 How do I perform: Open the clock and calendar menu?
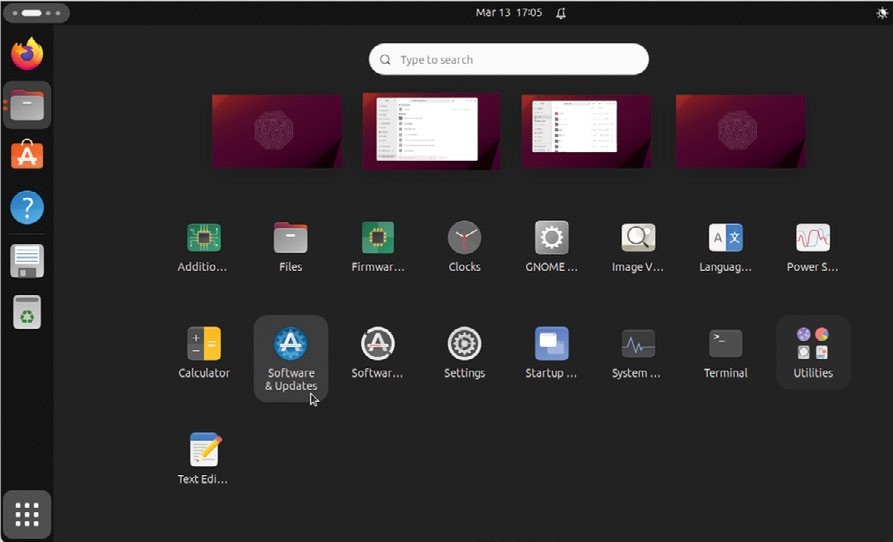(x=509, y=13)
